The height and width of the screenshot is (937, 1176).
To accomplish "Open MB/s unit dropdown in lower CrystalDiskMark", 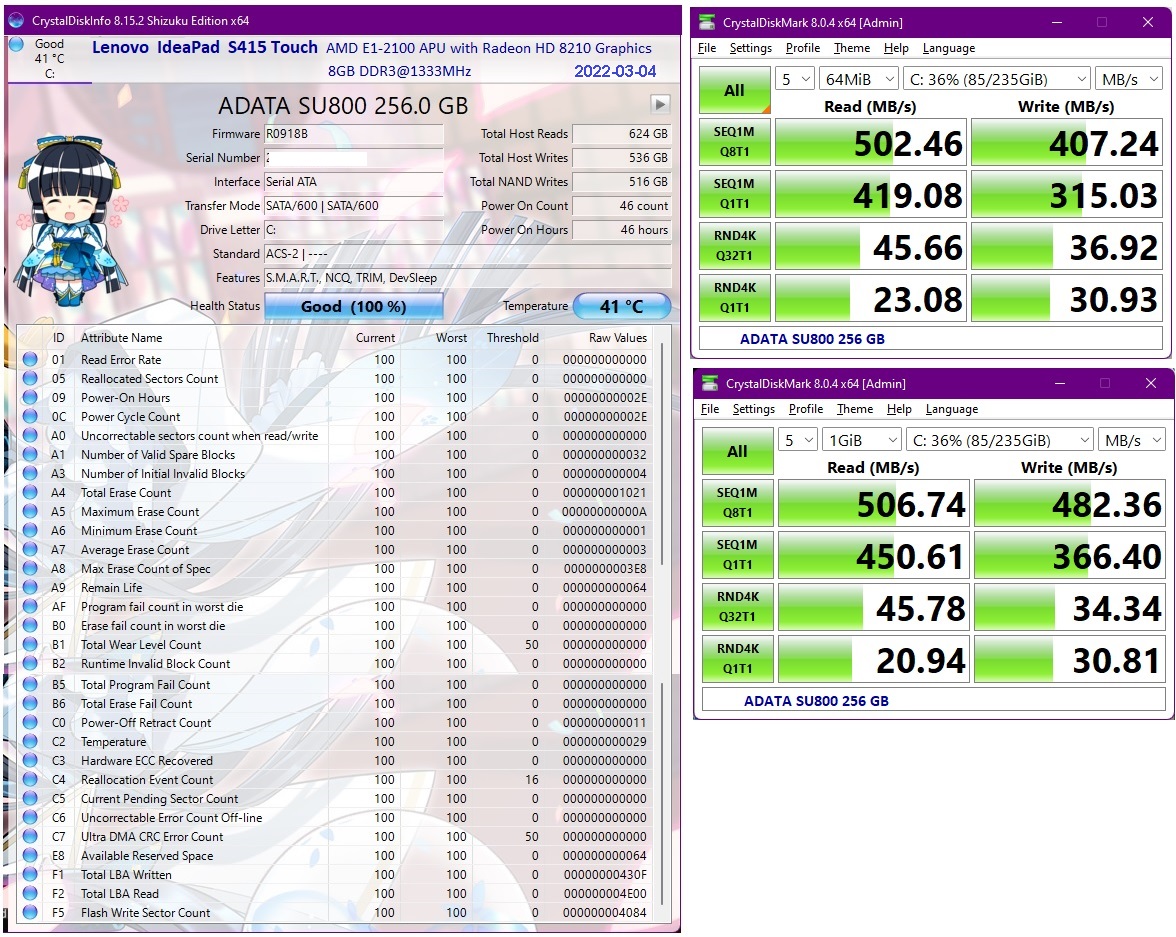I will [x=1132, y=440].
